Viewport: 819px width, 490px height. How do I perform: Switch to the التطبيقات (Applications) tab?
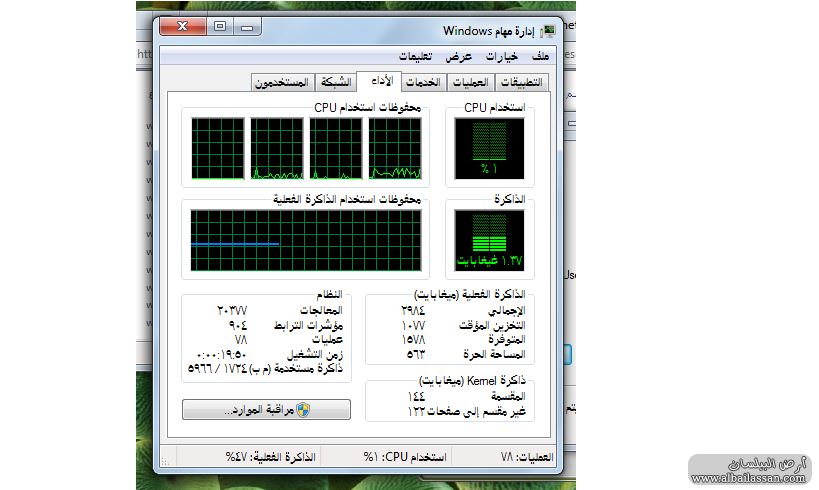[x=521, y=83]
